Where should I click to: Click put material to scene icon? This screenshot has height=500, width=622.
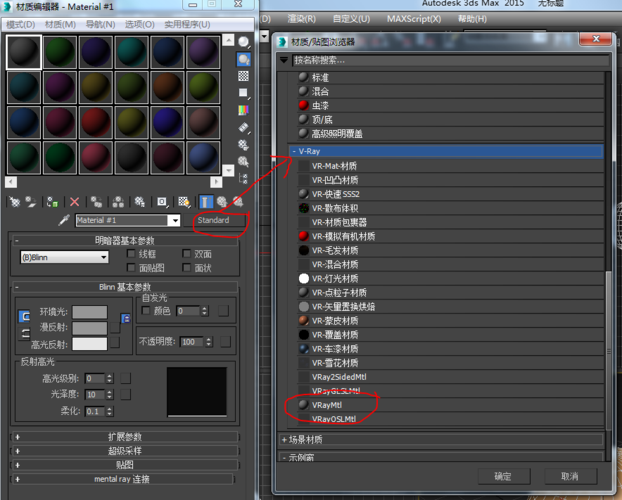click(x=31, y=202)
